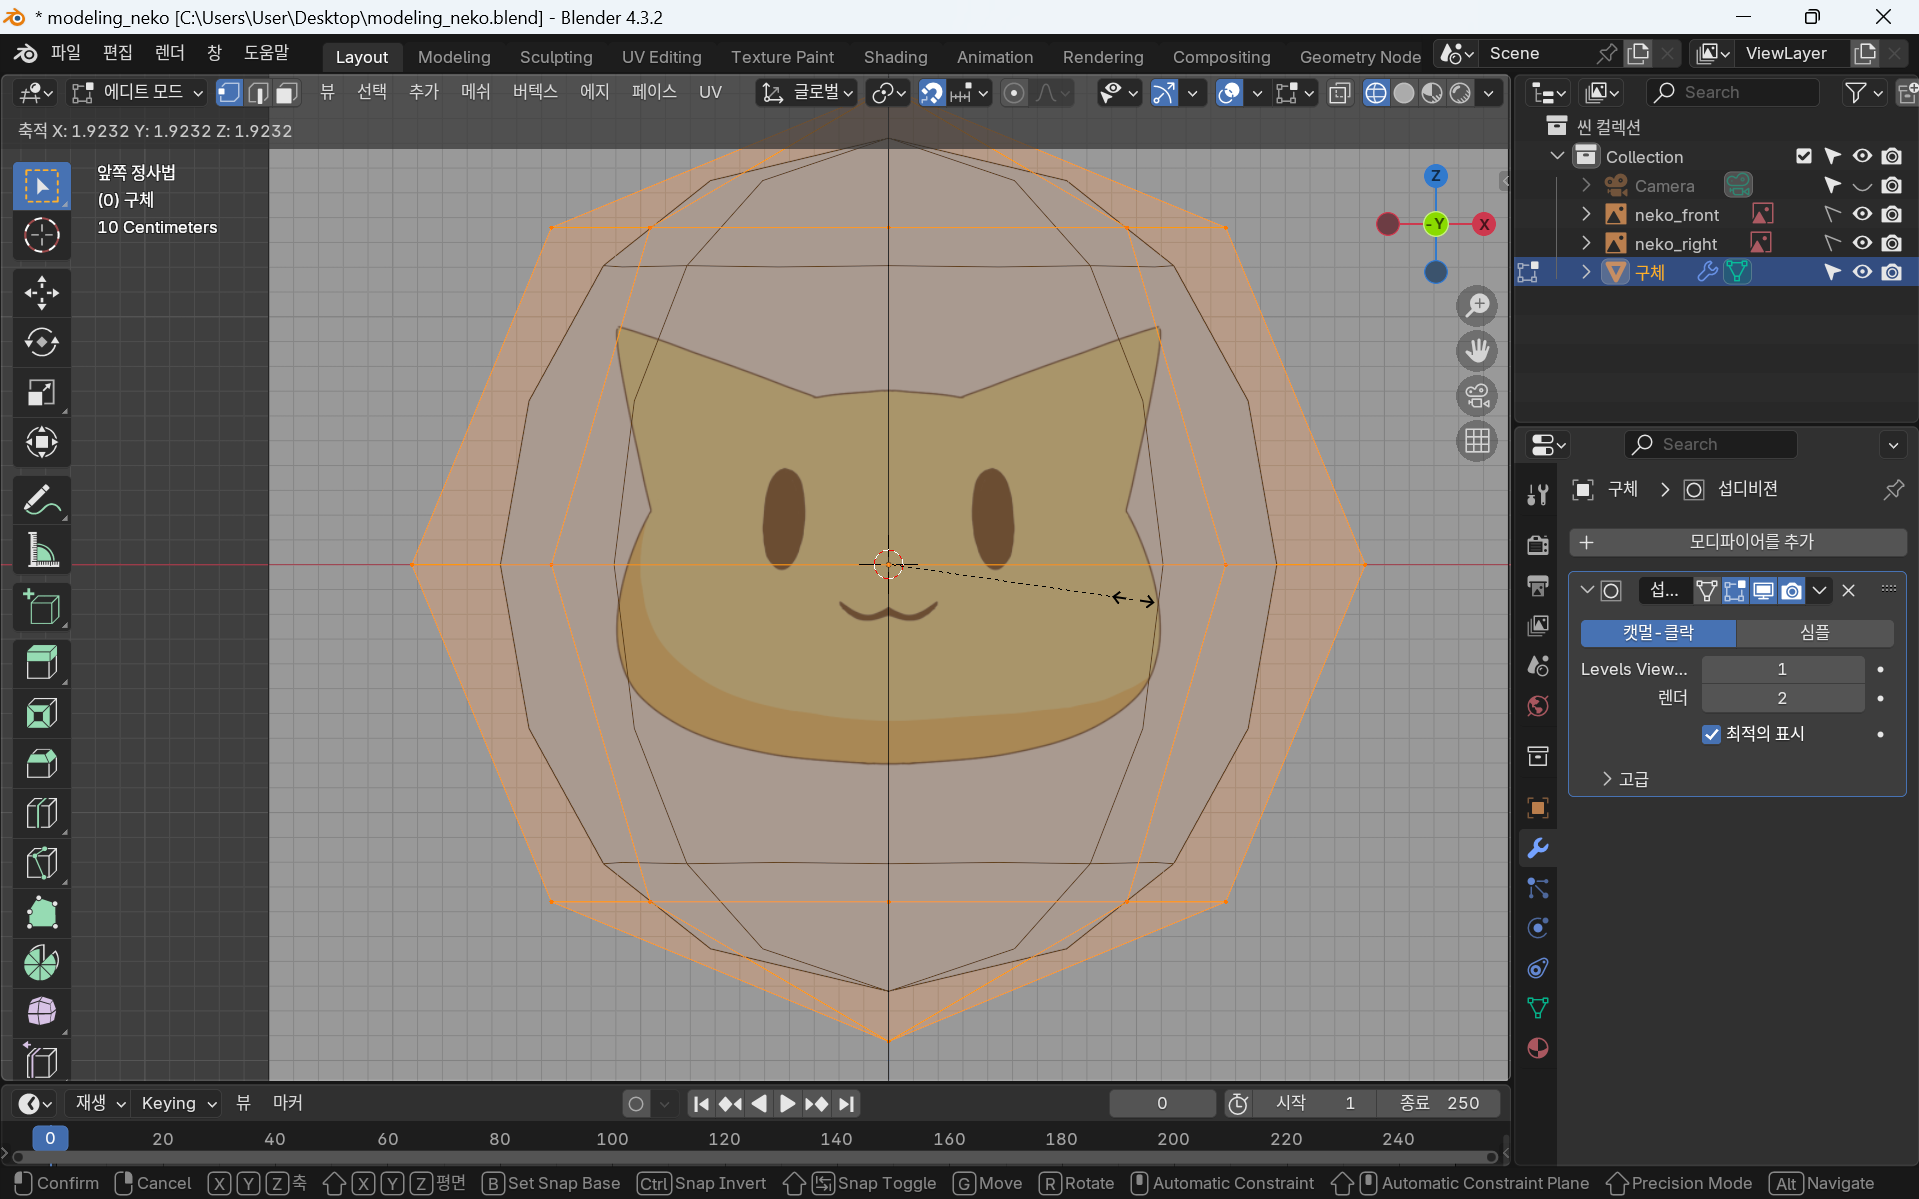Select the Smooth tool
The height and width of the screenshot is (1199, 1919).
tap(41, 1012)
